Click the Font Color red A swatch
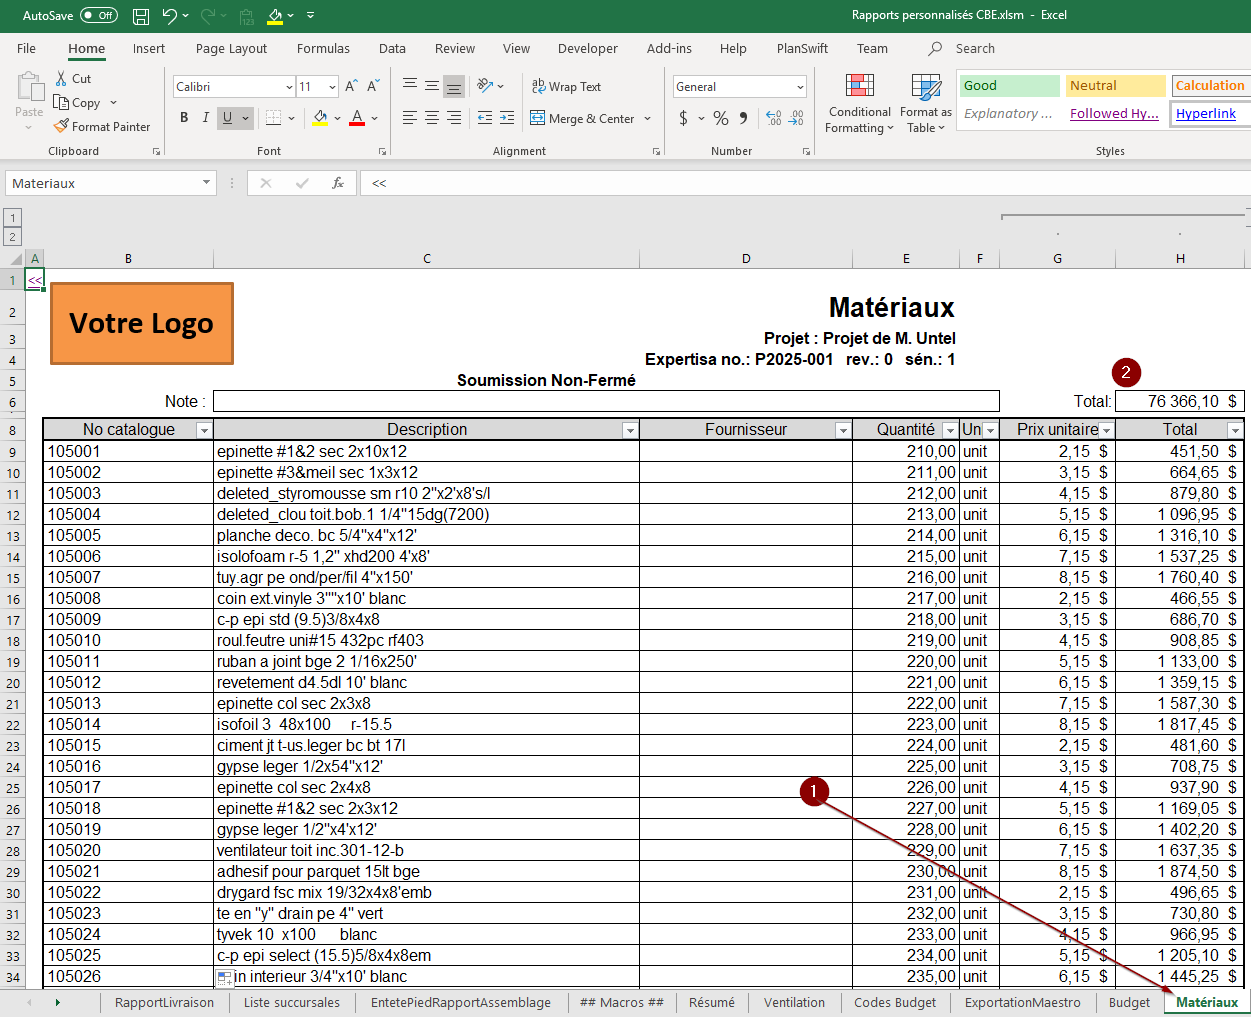The image size is (1251, 1017). (x=357, y=118)
